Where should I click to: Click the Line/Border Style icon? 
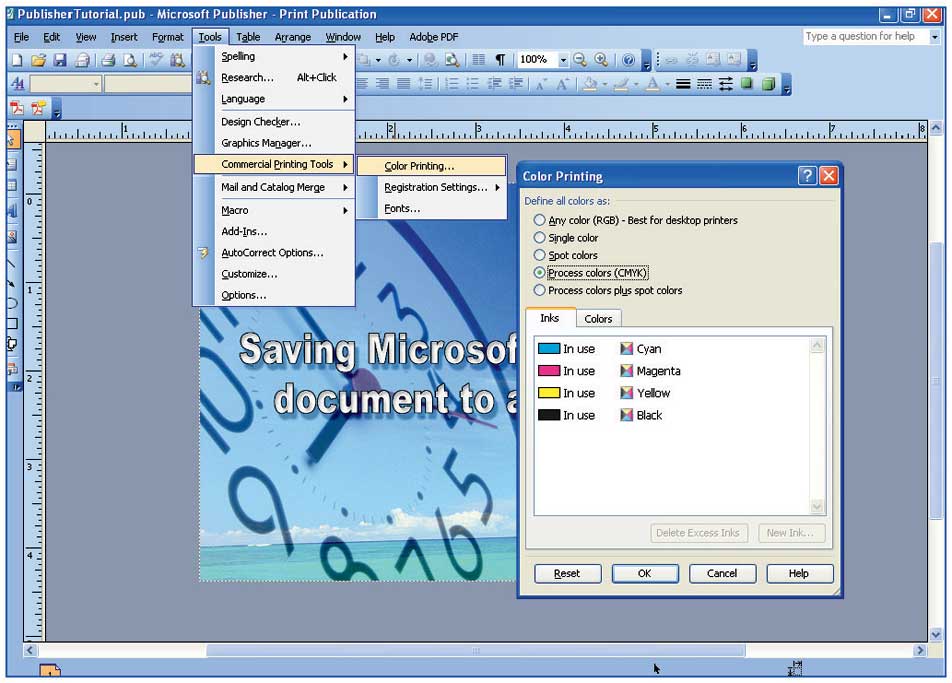pyautogui.click(x=683, y=84)
